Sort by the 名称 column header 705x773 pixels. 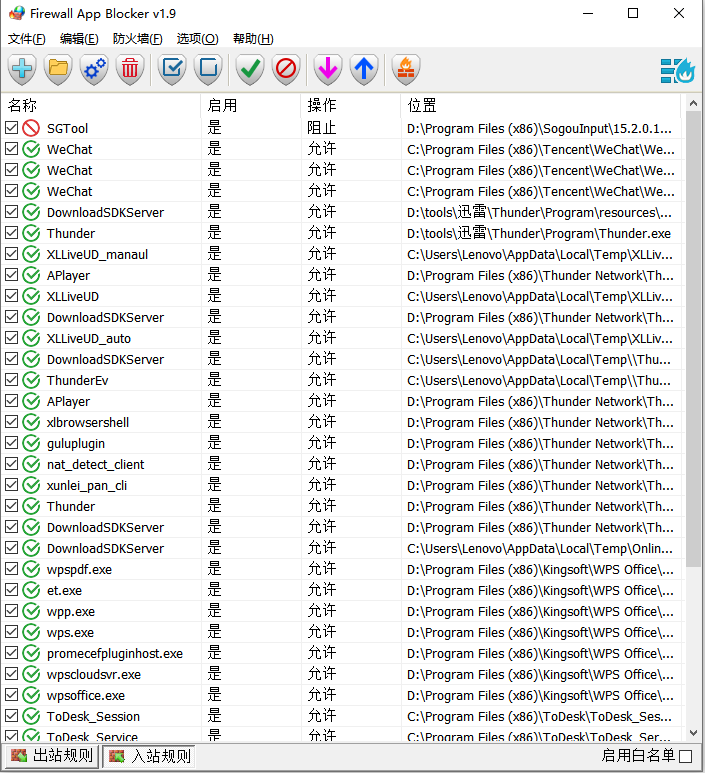pyautogui.click(x=101, y=105)
